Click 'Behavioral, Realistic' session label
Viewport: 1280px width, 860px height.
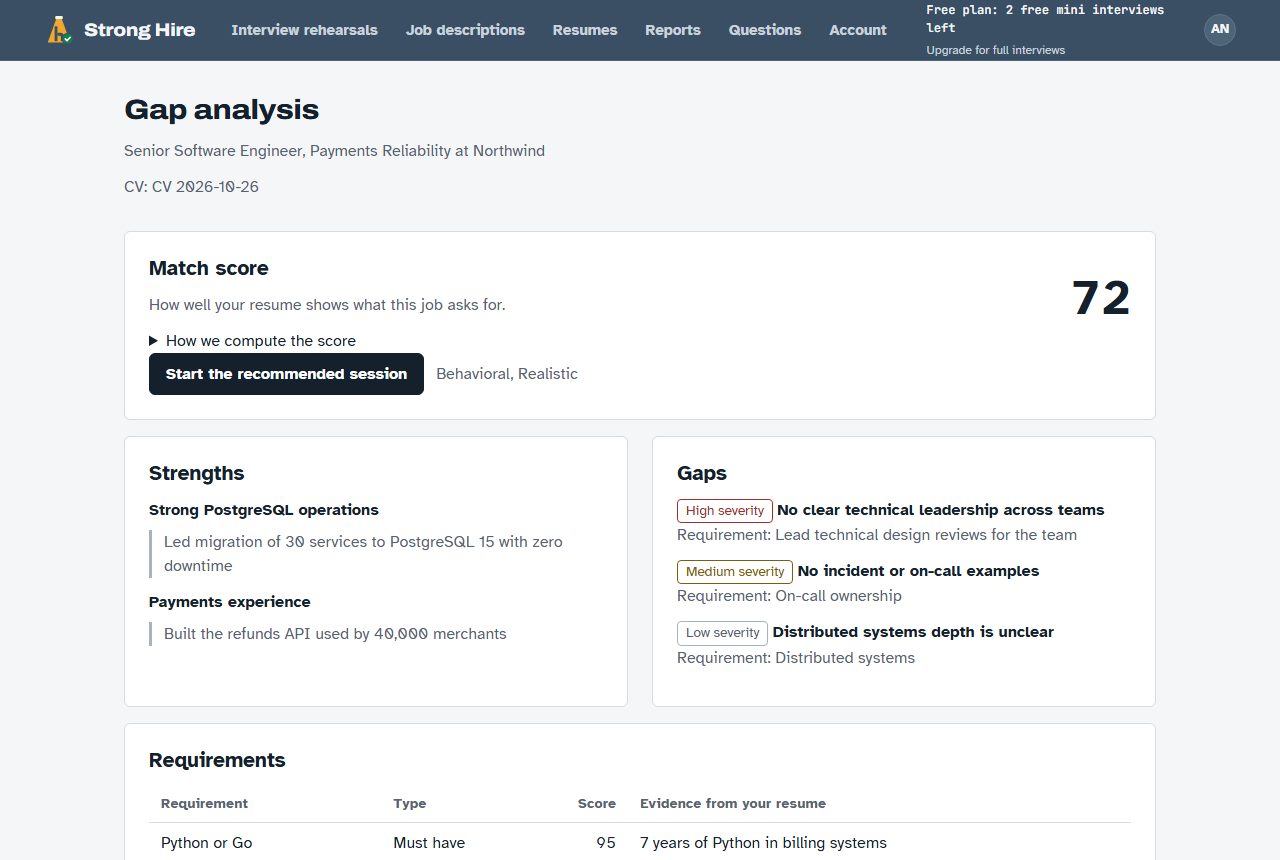point(507,374)
